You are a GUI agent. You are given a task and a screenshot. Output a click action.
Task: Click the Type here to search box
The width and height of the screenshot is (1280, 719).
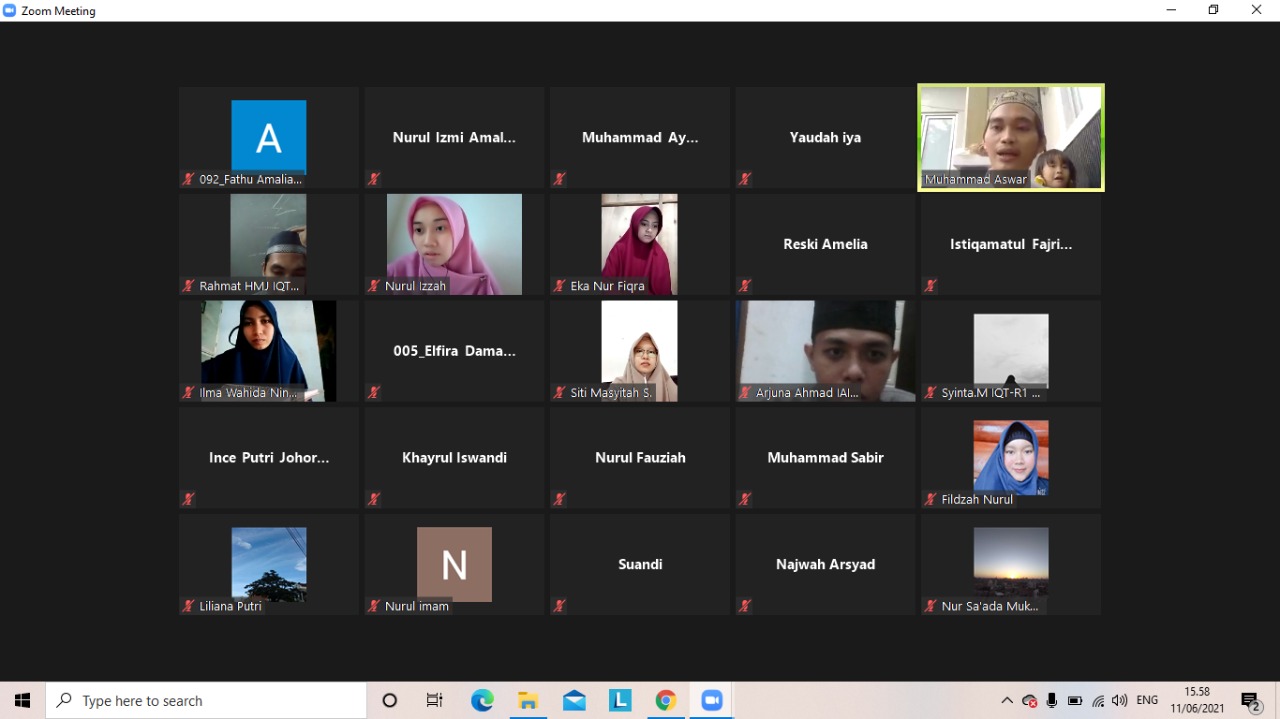(x=206, y=701)
